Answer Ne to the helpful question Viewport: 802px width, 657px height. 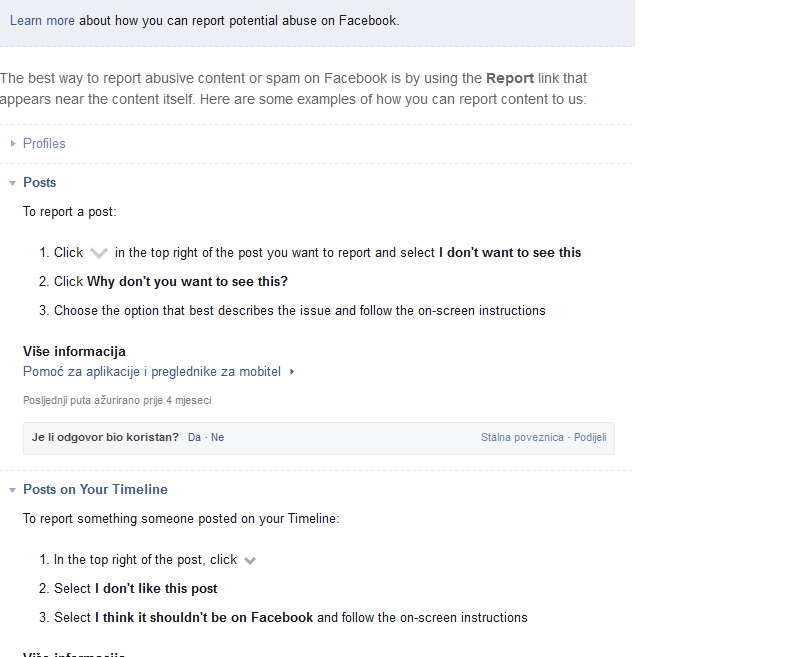coord(217,438)
